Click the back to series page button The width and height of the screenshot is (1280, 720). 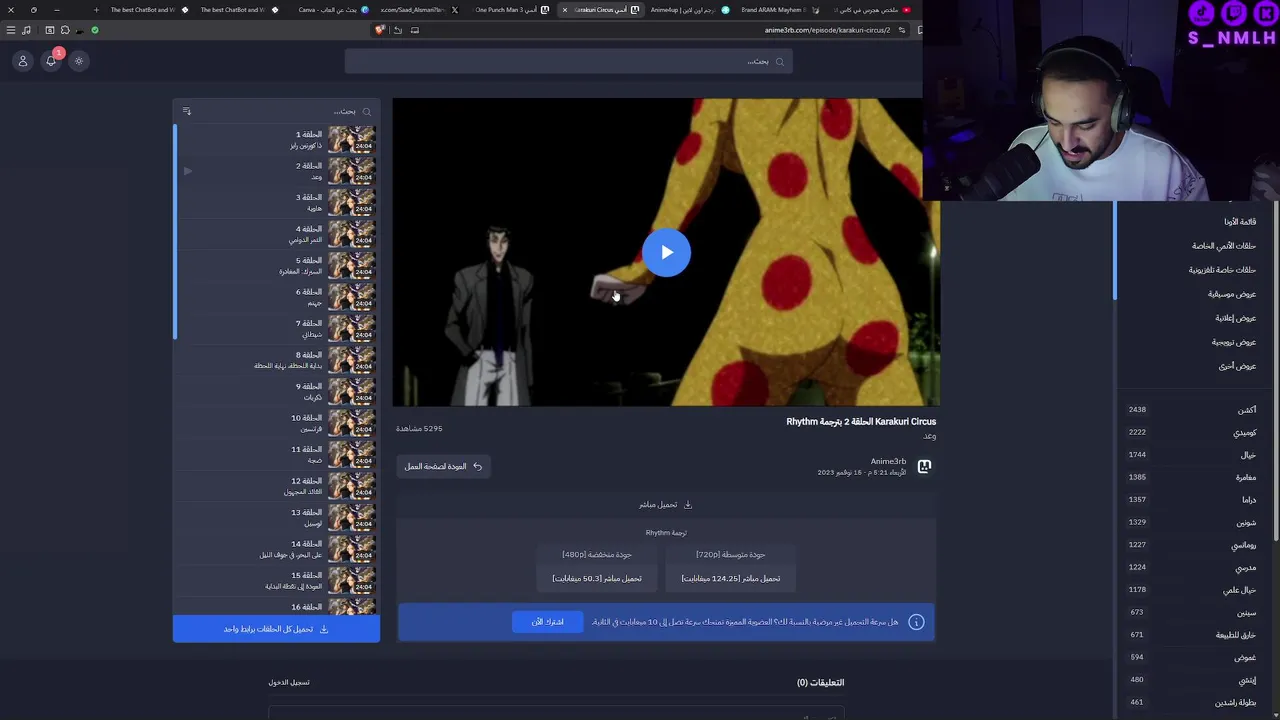(x=443, y=466)
